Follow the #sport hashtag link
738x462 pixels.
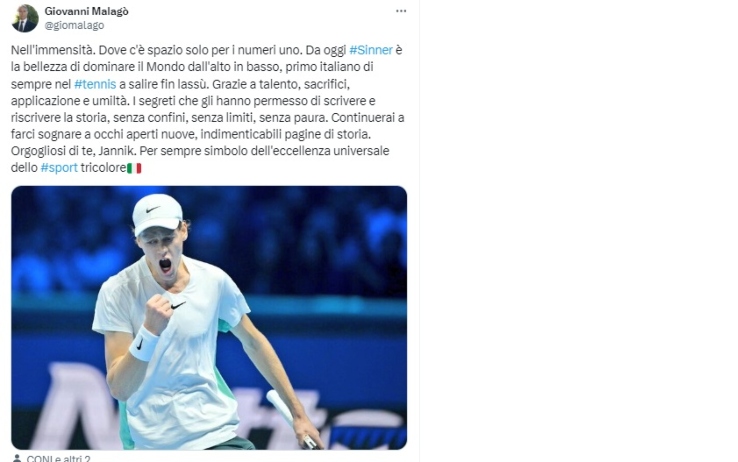coord(59,167)
